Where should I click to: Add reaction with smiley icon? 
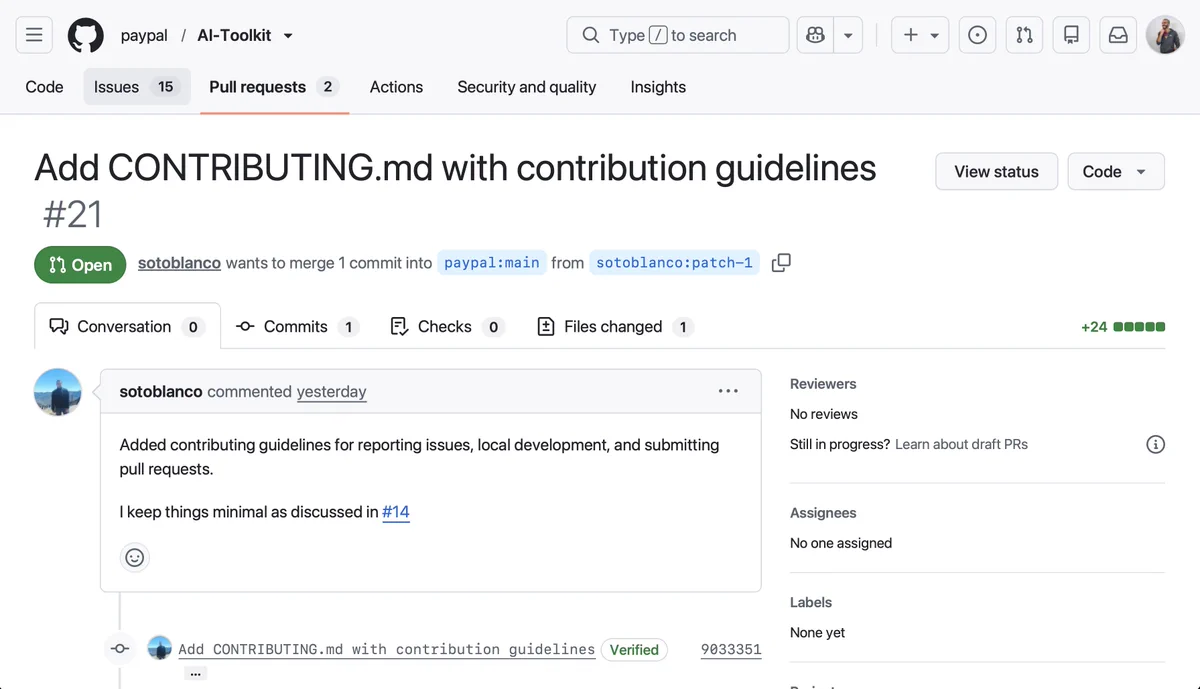(135, 557)
